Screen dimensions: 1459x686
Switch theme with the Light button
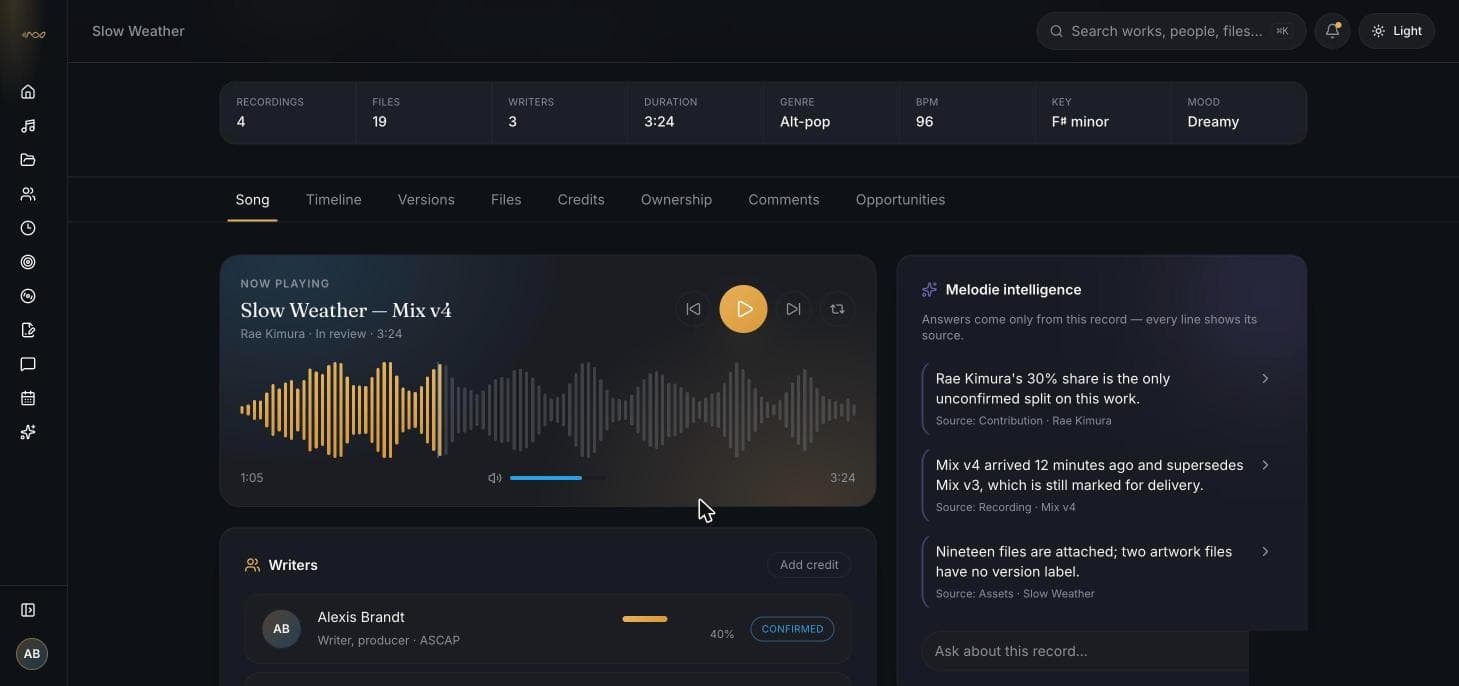1397,31
